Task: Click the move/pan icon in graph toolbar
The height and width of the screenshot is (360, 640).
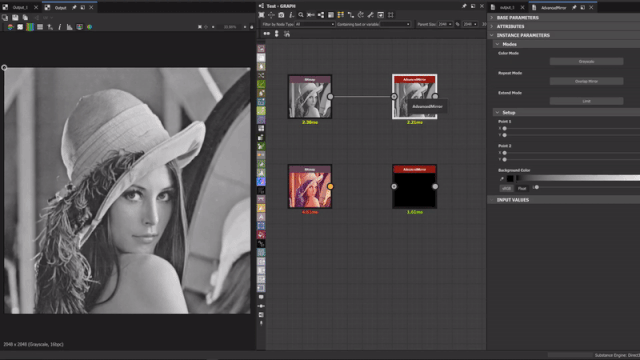Action: point(271,15)
